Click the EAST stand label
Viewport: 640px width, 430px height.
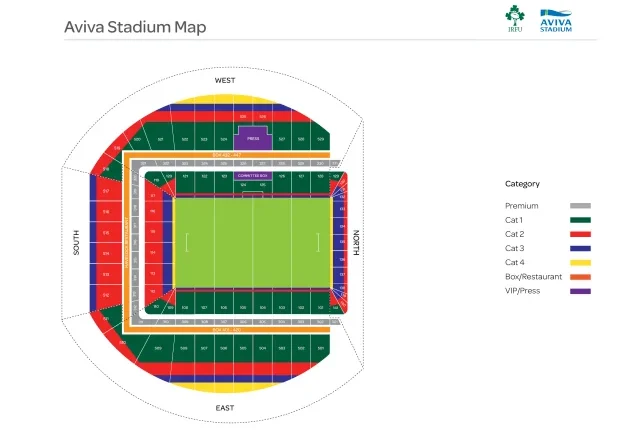[x=226, y=408]
